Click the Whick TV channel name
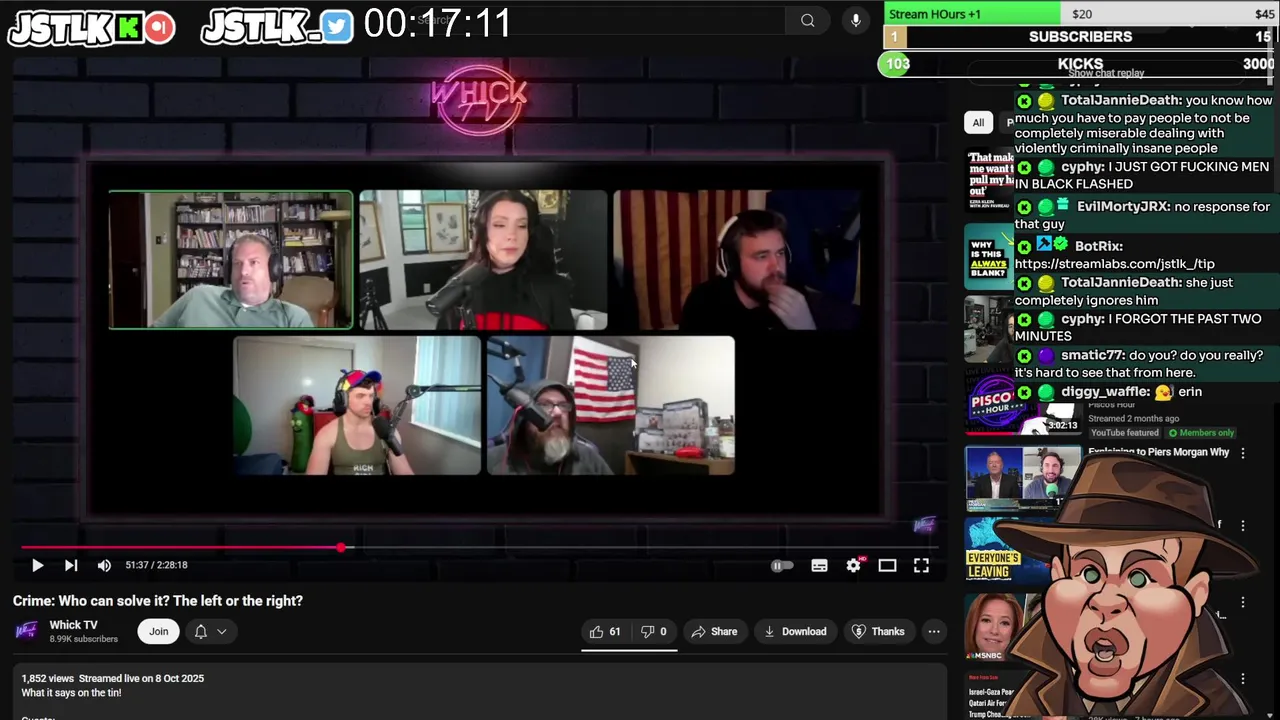 click(x=73, y=625)
